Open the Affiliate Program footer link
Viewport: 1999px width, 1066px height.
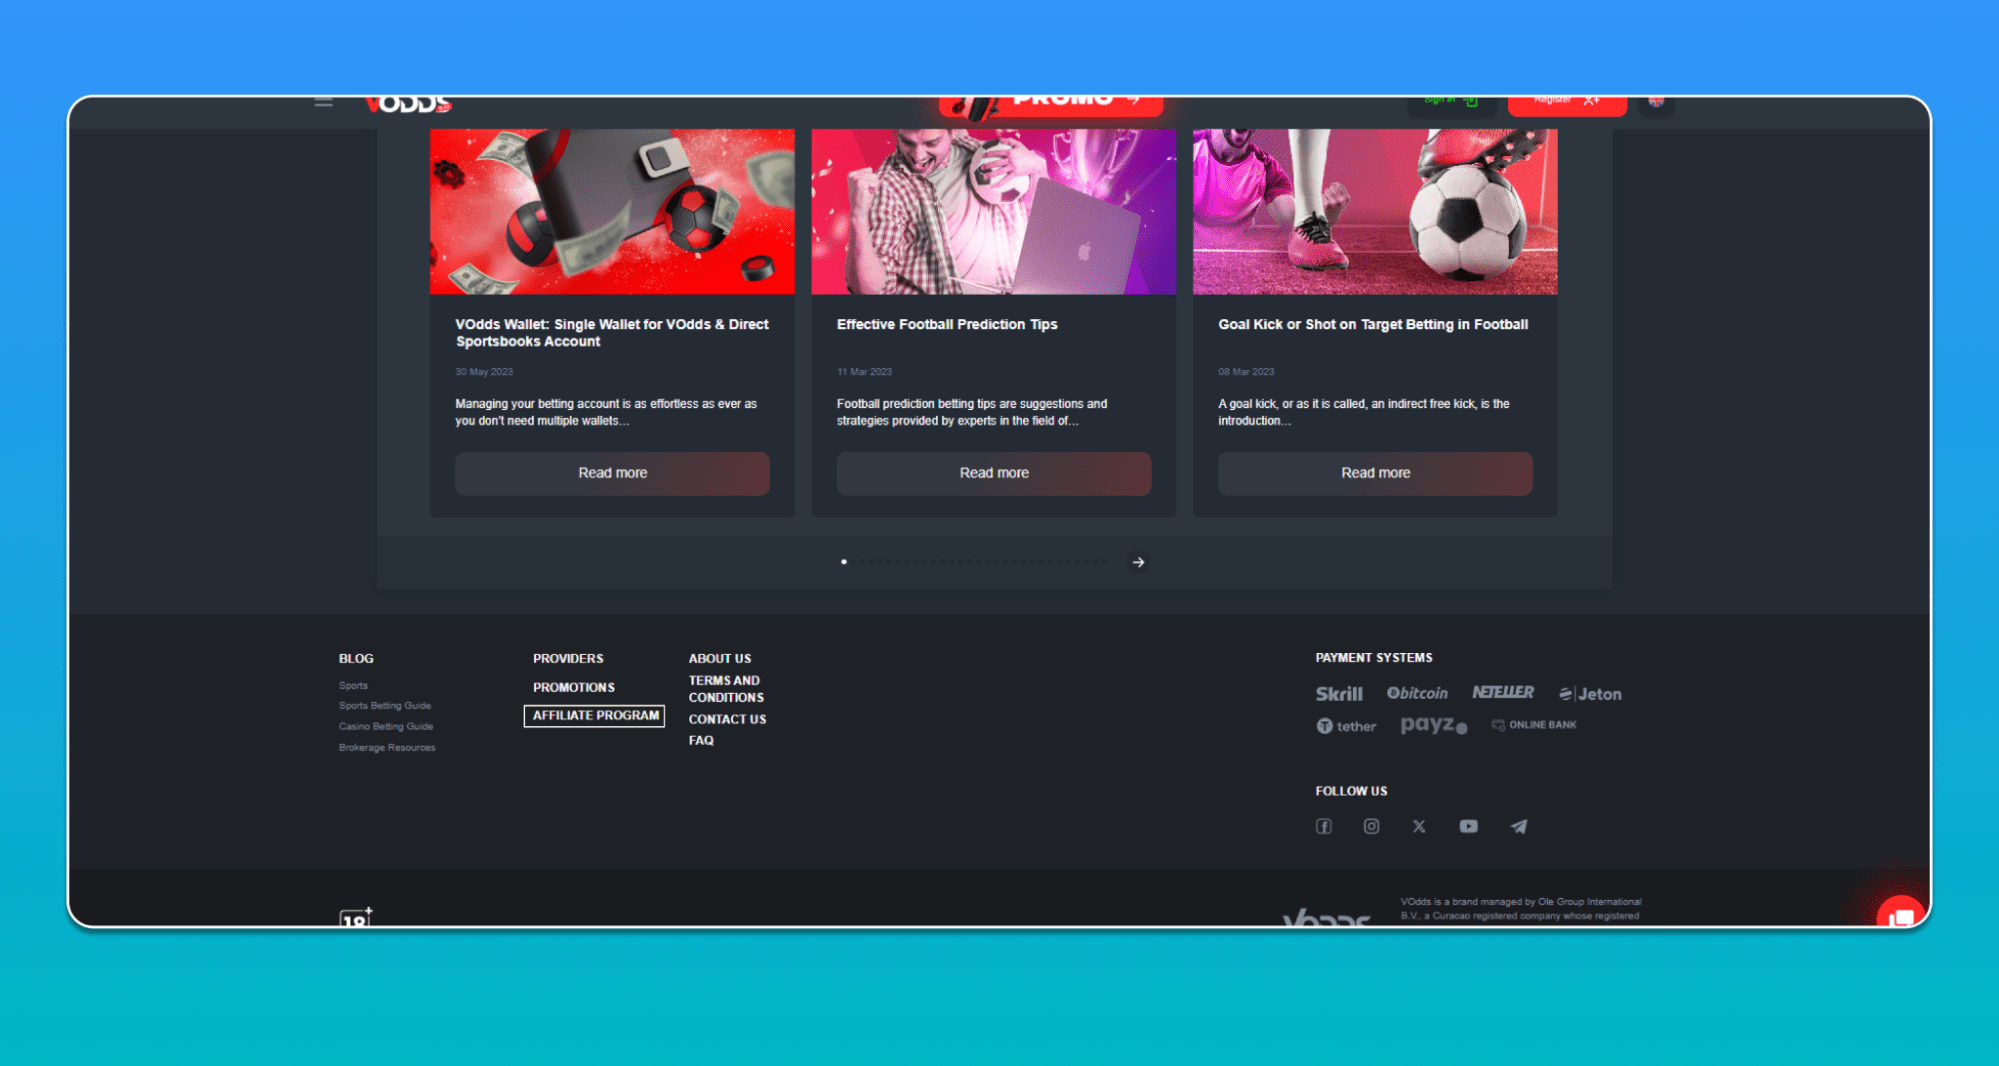click(x=595, y=716)
